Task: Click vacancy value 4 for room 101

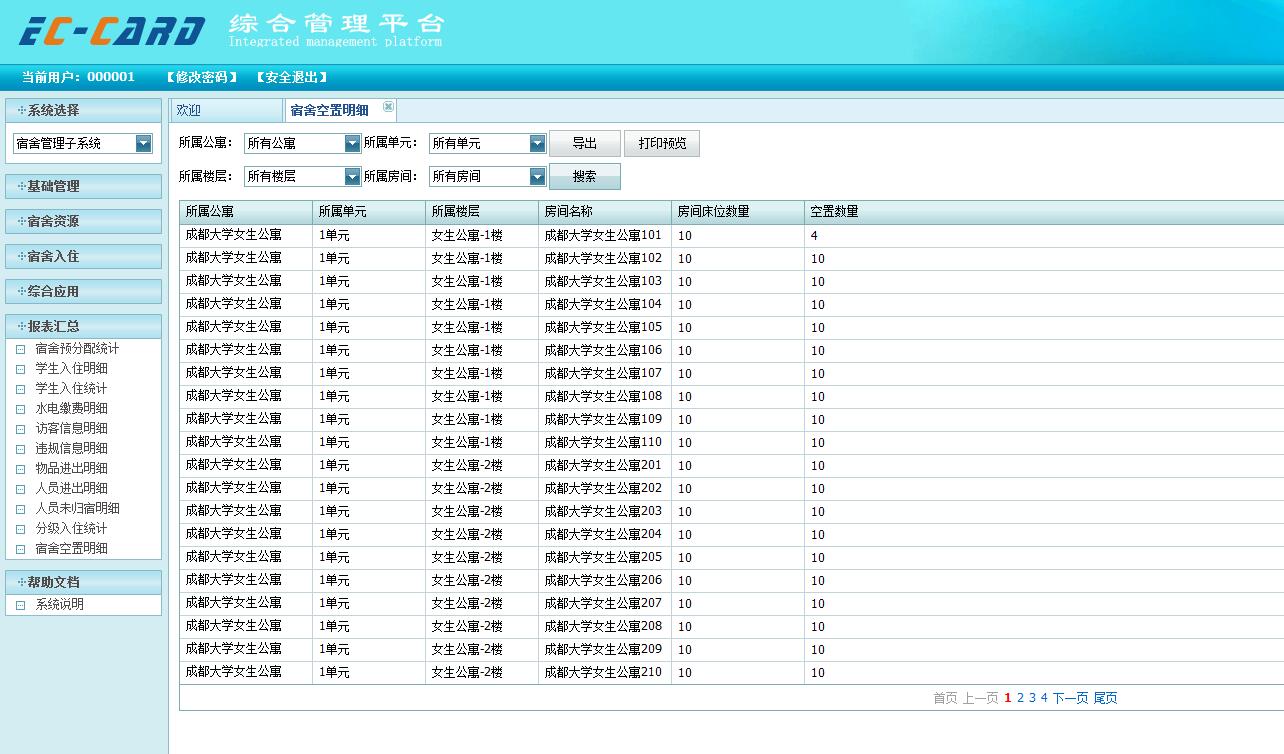Action: tap(814, 236)
